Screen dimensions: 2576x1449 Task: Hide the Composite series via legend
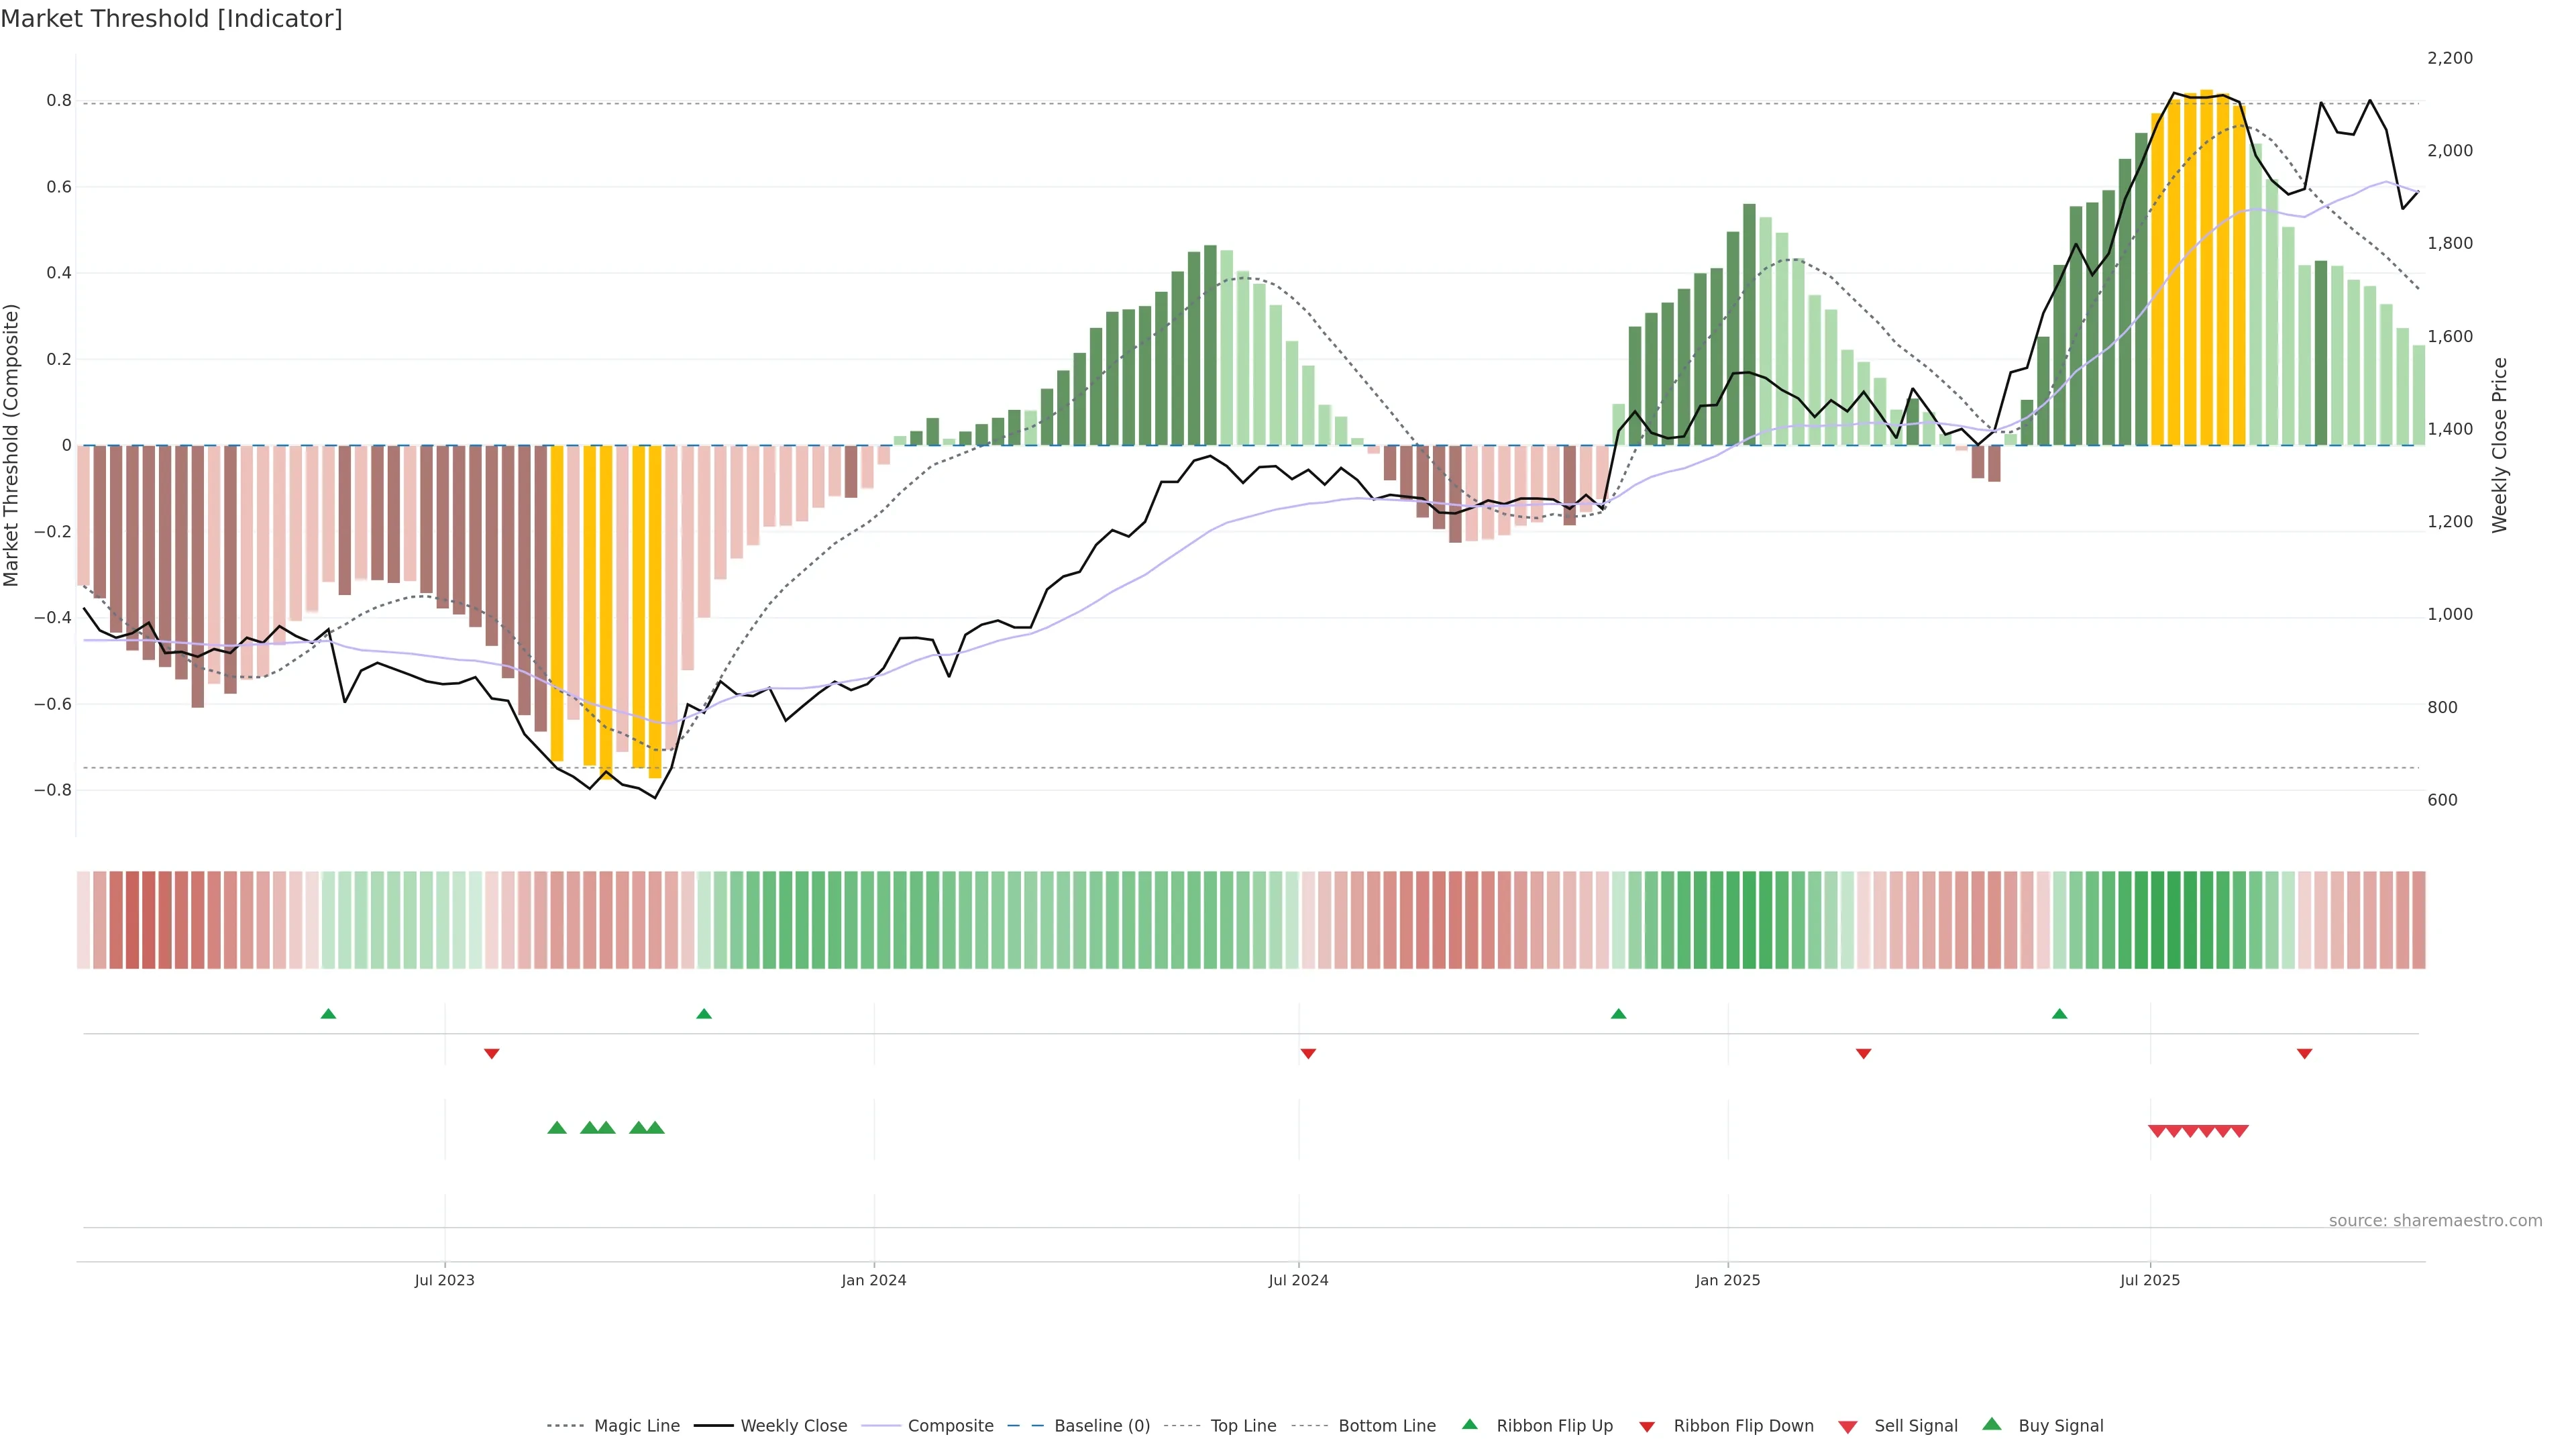point(950,1425)
